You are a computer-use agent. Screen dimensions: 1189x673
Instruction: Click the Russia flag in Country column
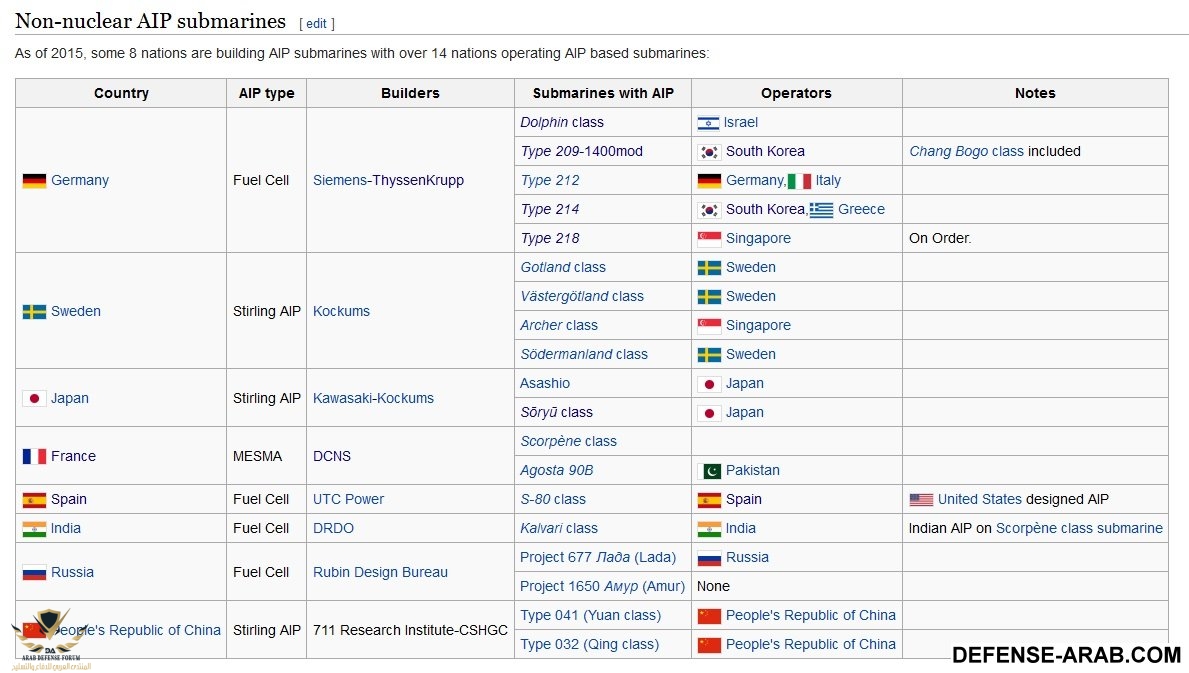(34, 573)
